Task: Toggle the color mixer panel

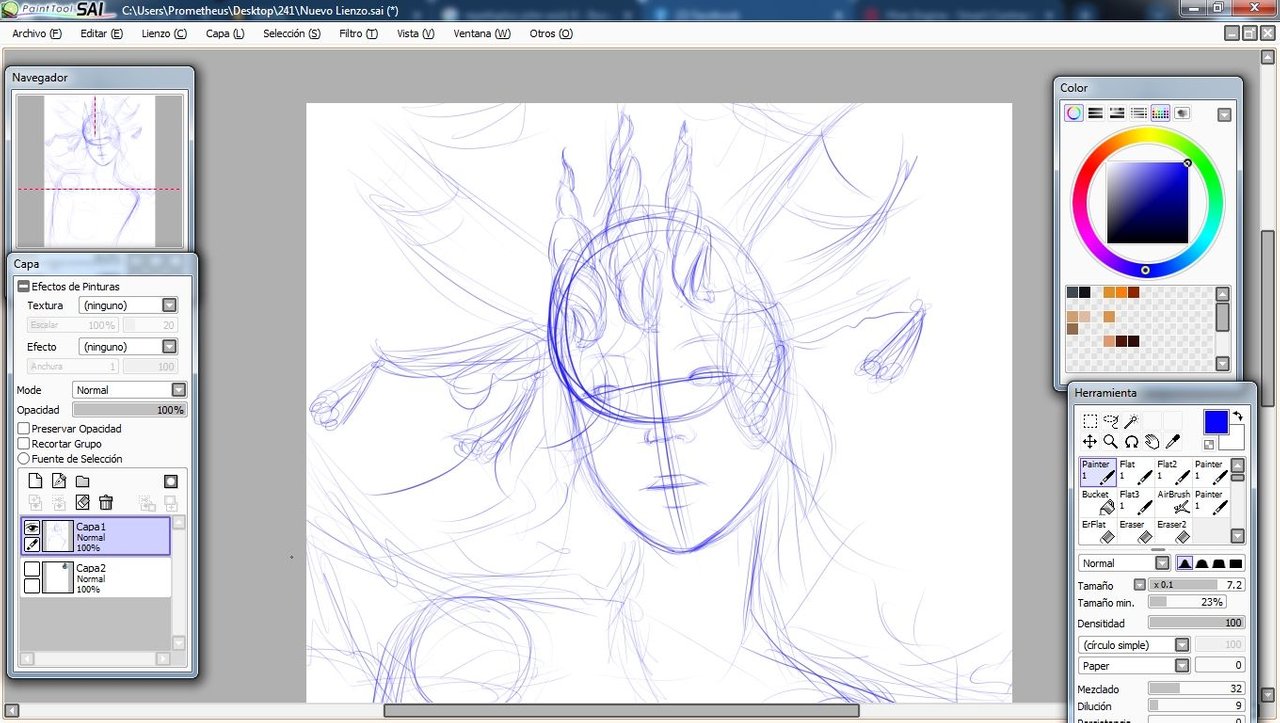Action: point(1139,113)
